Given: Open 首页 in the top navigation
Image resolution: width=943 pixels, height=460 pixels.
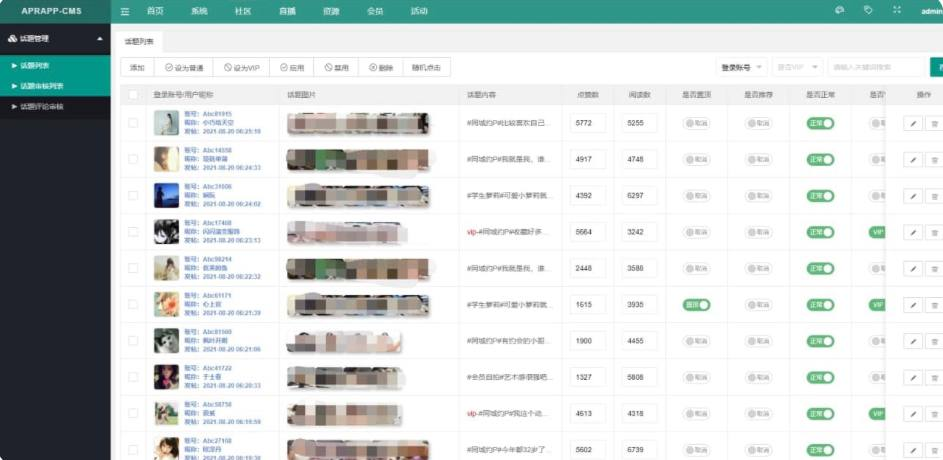Looking at the screenshot, I should 155,11.
